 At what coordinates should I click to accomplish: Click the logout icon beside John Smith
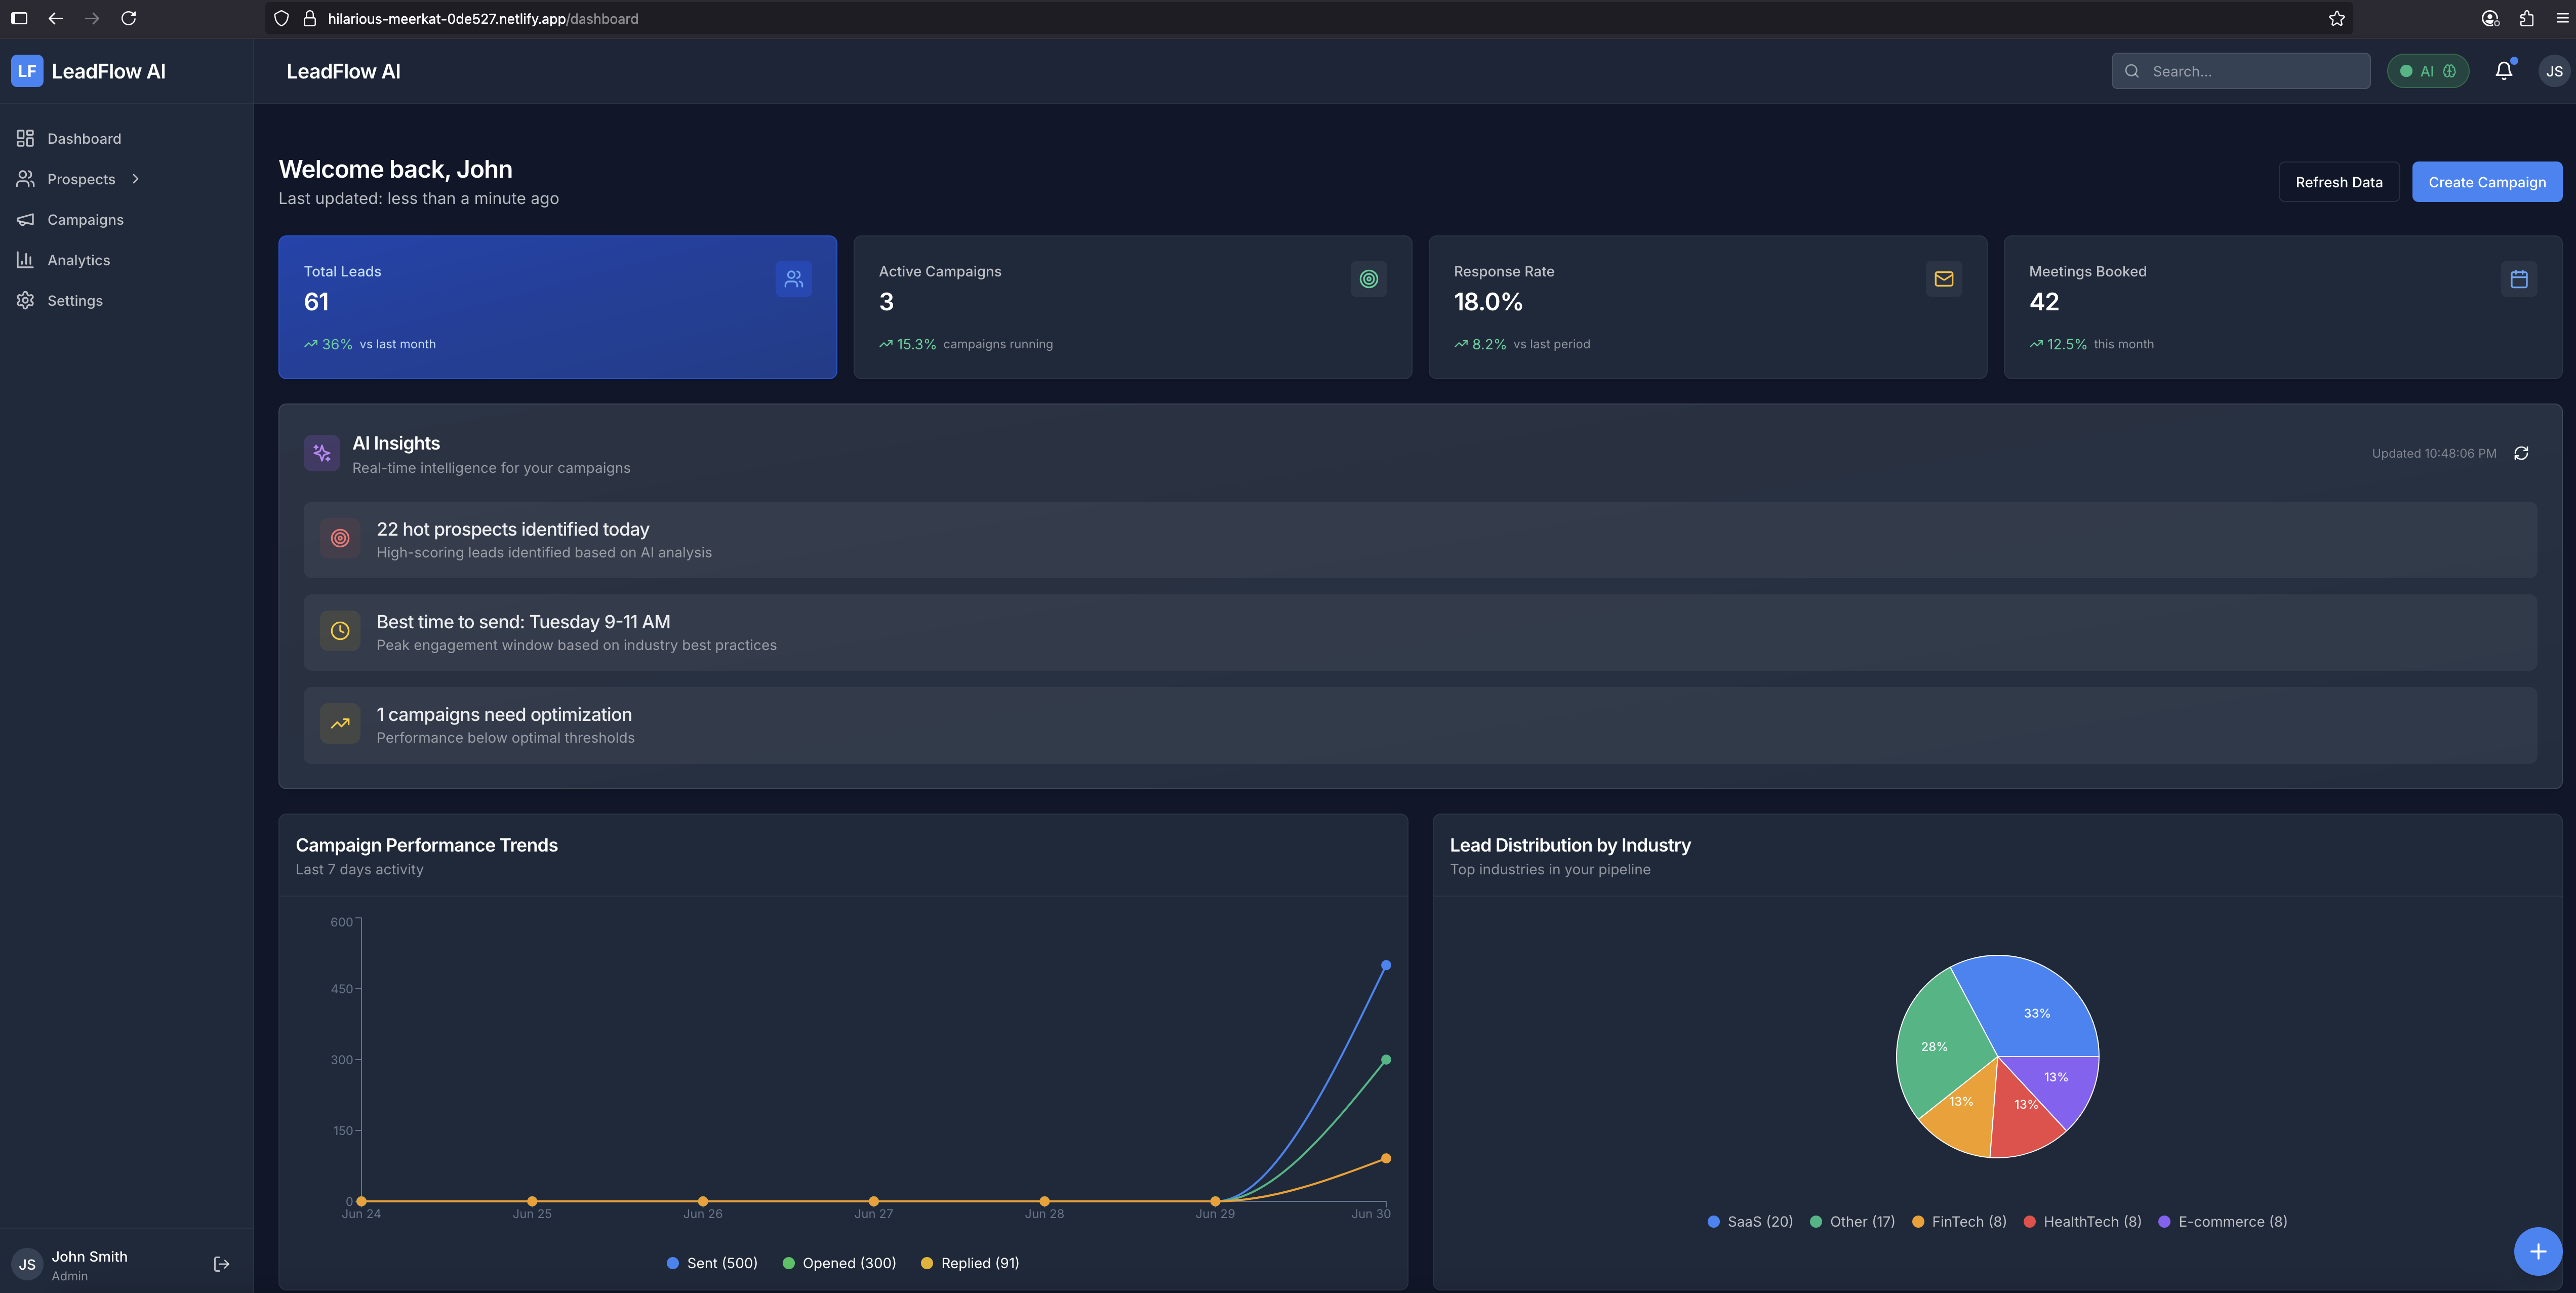(x=222, y=1264)
